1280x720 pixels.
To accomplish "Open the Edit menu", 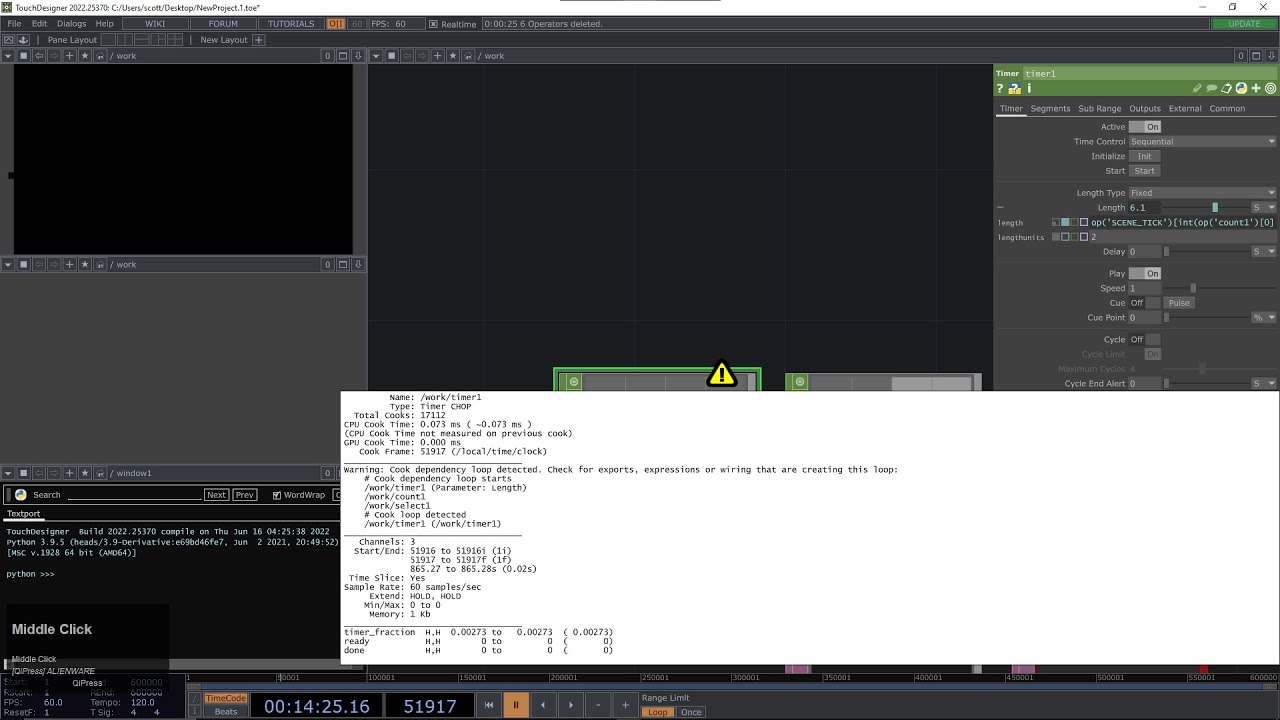I will 39,24.
